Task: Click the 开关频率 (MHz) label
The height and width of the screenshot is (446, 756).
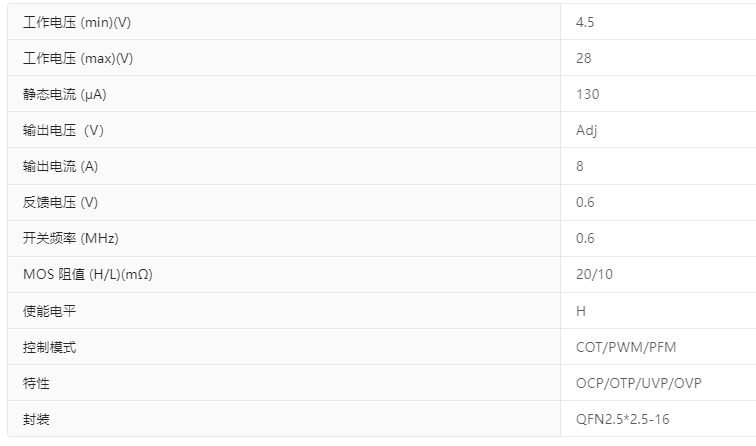Action: coord(71,238)
